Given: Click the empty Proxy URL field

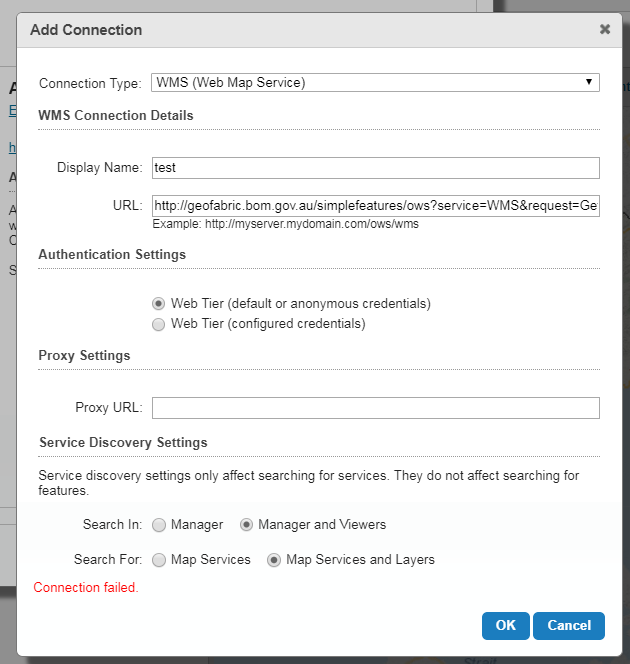Looking at the screenshot, I should (376, 408).
